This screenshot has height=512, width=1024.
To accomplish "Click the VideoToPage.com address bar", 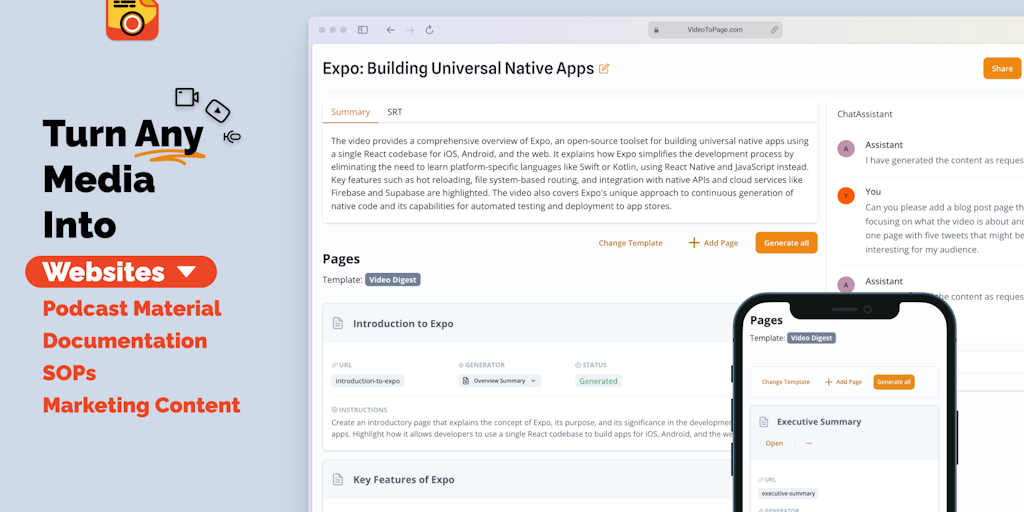I will (x=714, y=30).
